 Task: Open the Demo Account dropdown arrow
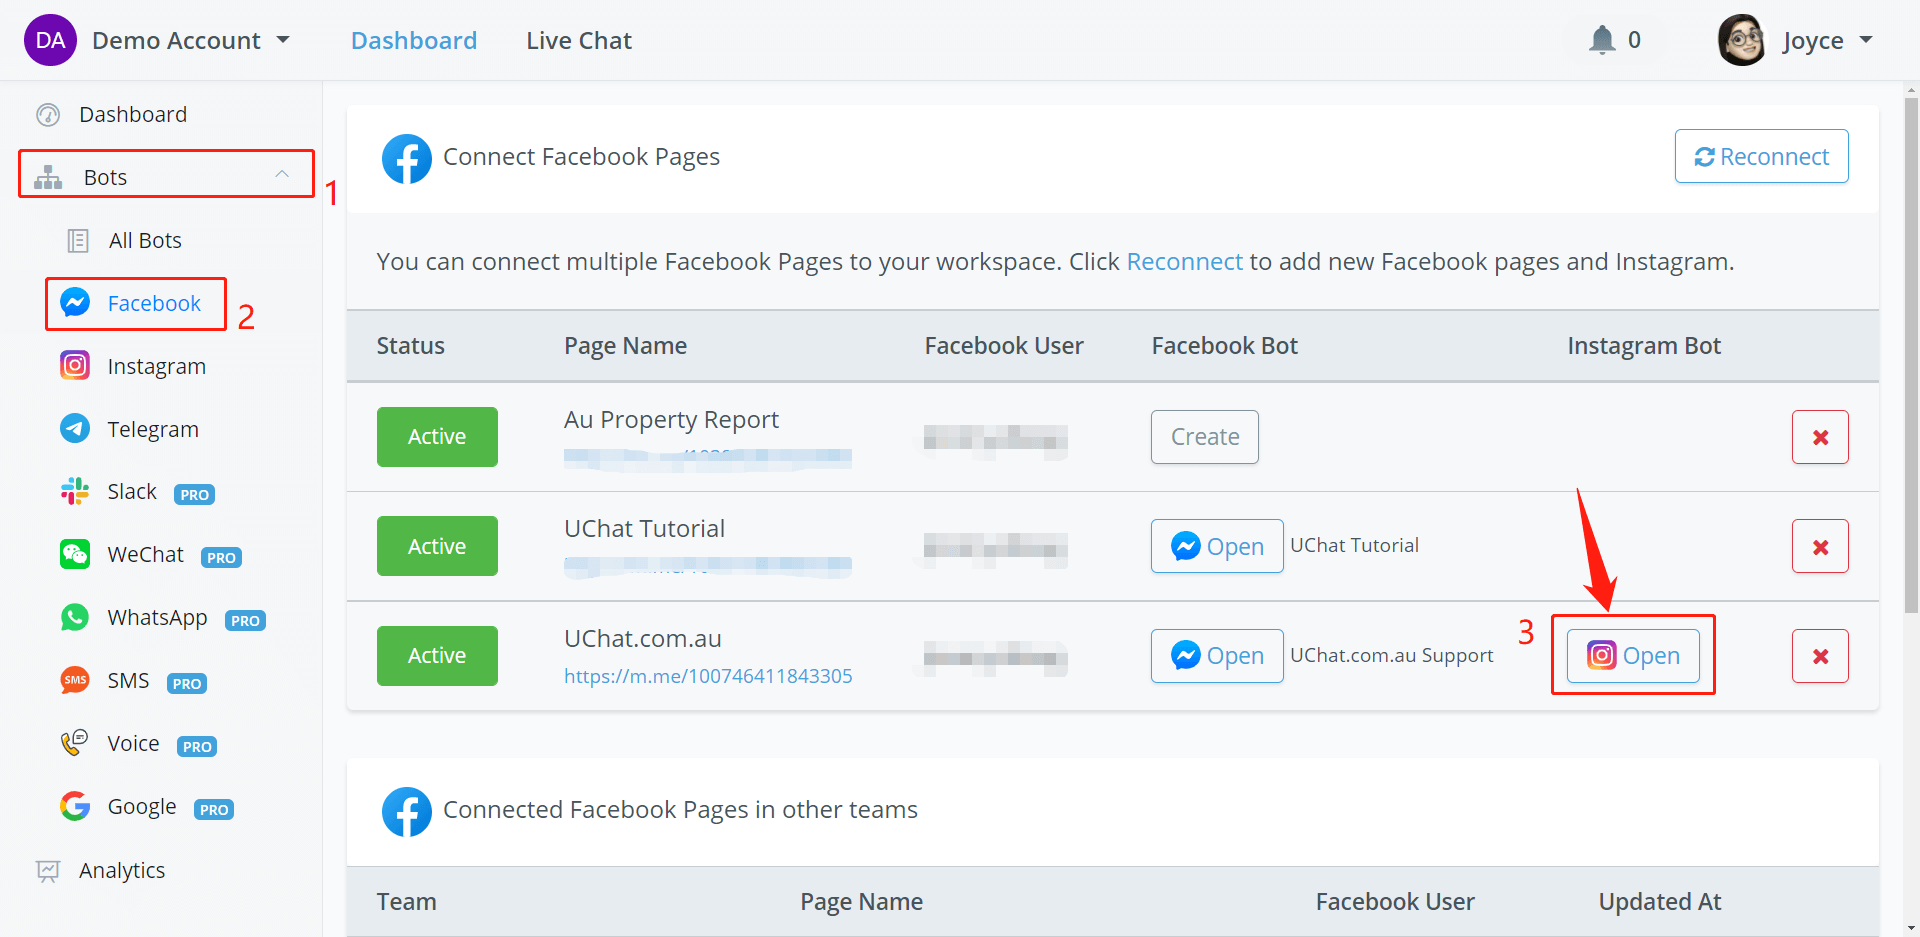[x=283, y=40]
